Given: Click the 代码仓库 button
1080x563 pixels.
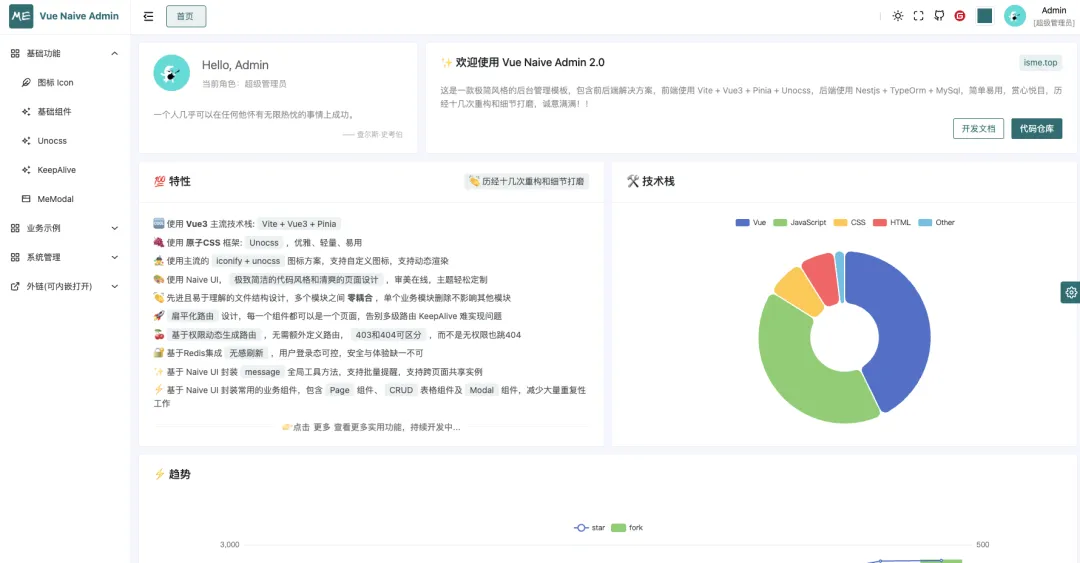Looking at the screenshot, I should pos(1037,128).
